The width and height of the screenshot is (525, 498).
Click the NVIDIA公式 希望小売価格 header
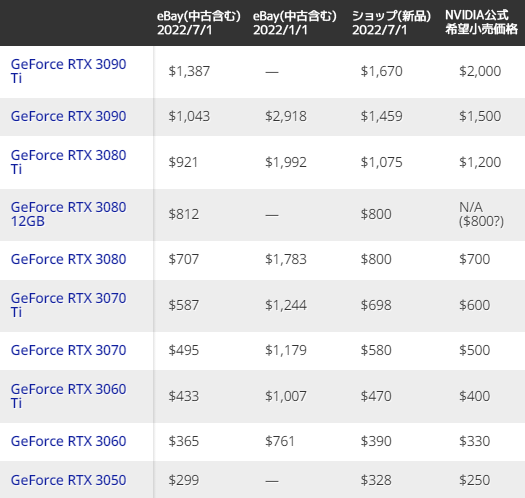point(481,22)
